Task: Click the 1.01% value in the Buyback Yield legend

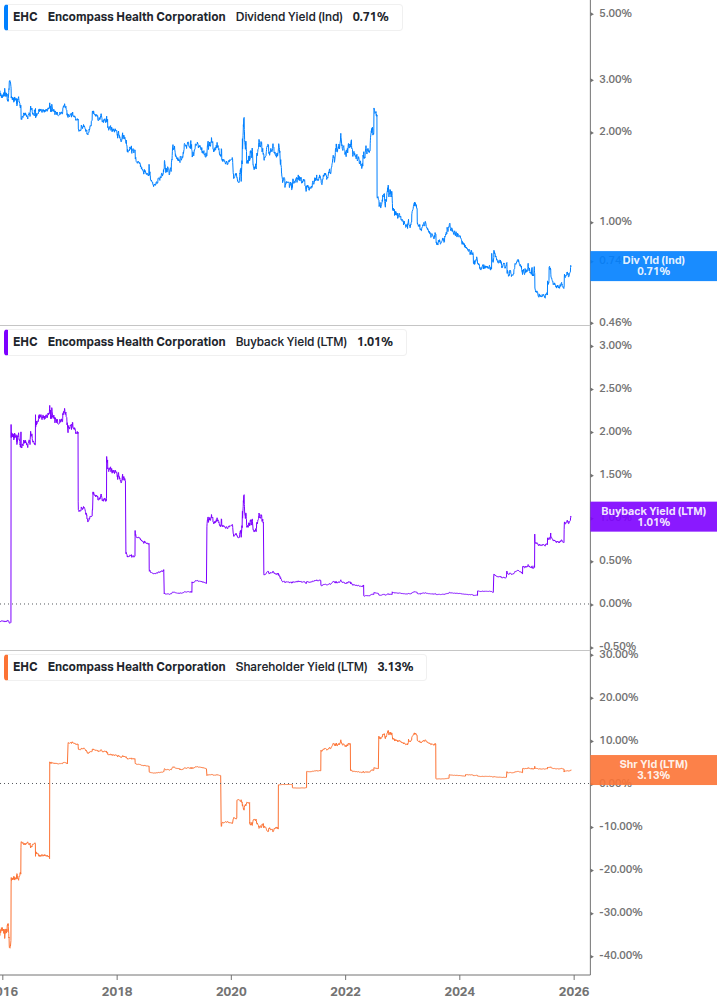Action: tap(375, 342)
